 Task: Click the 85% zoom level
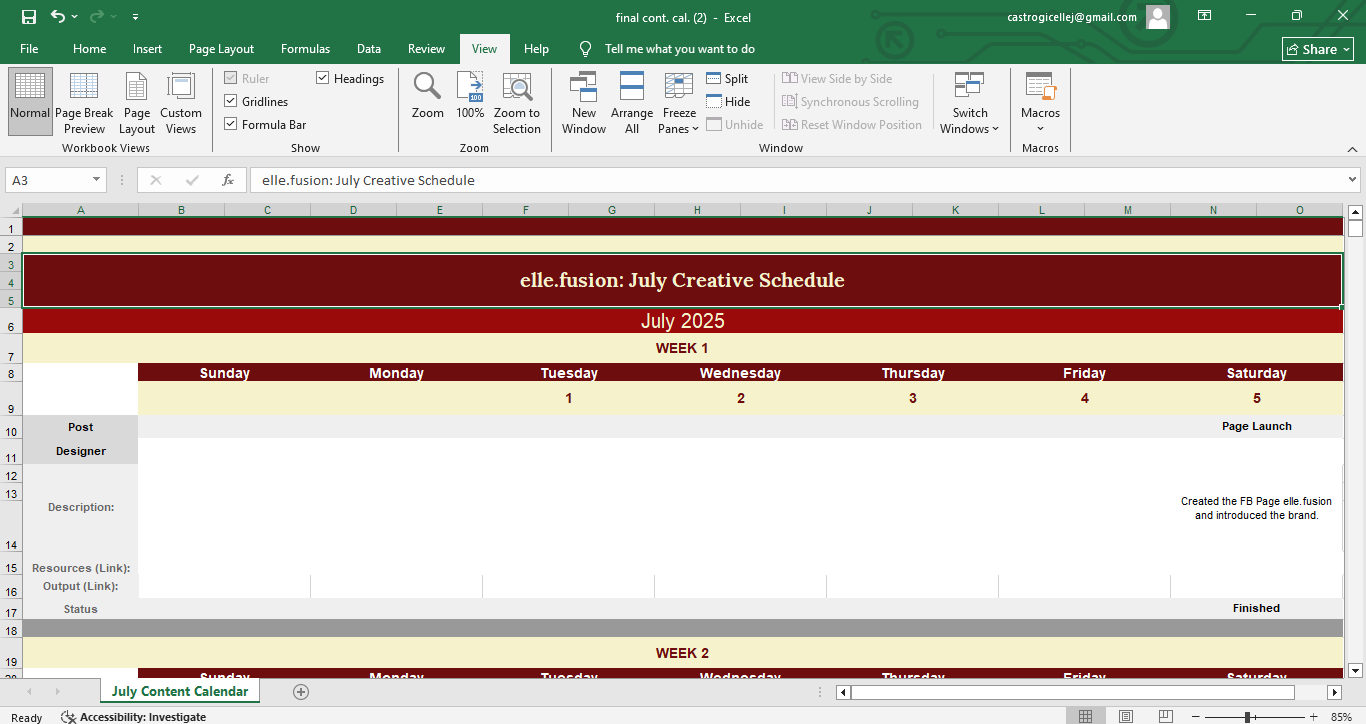point(1341,717)
